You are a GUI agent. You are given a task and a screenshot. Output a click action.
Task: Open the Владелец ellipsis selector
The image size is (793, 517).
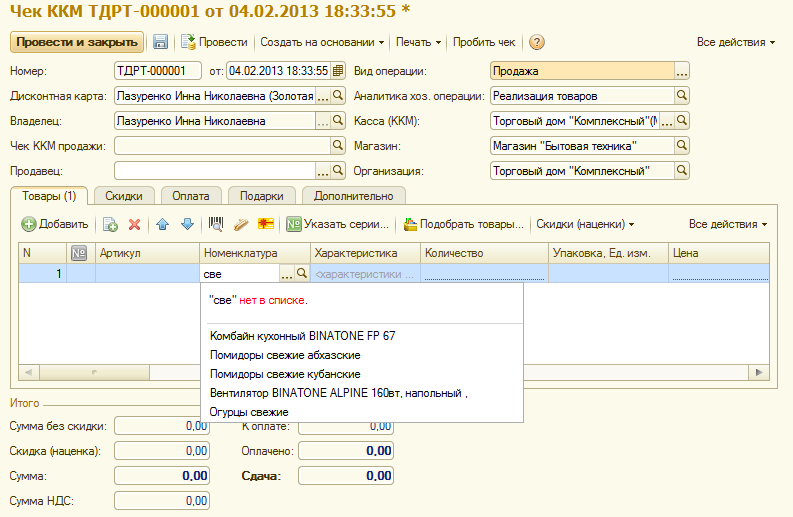pos(323,120)
